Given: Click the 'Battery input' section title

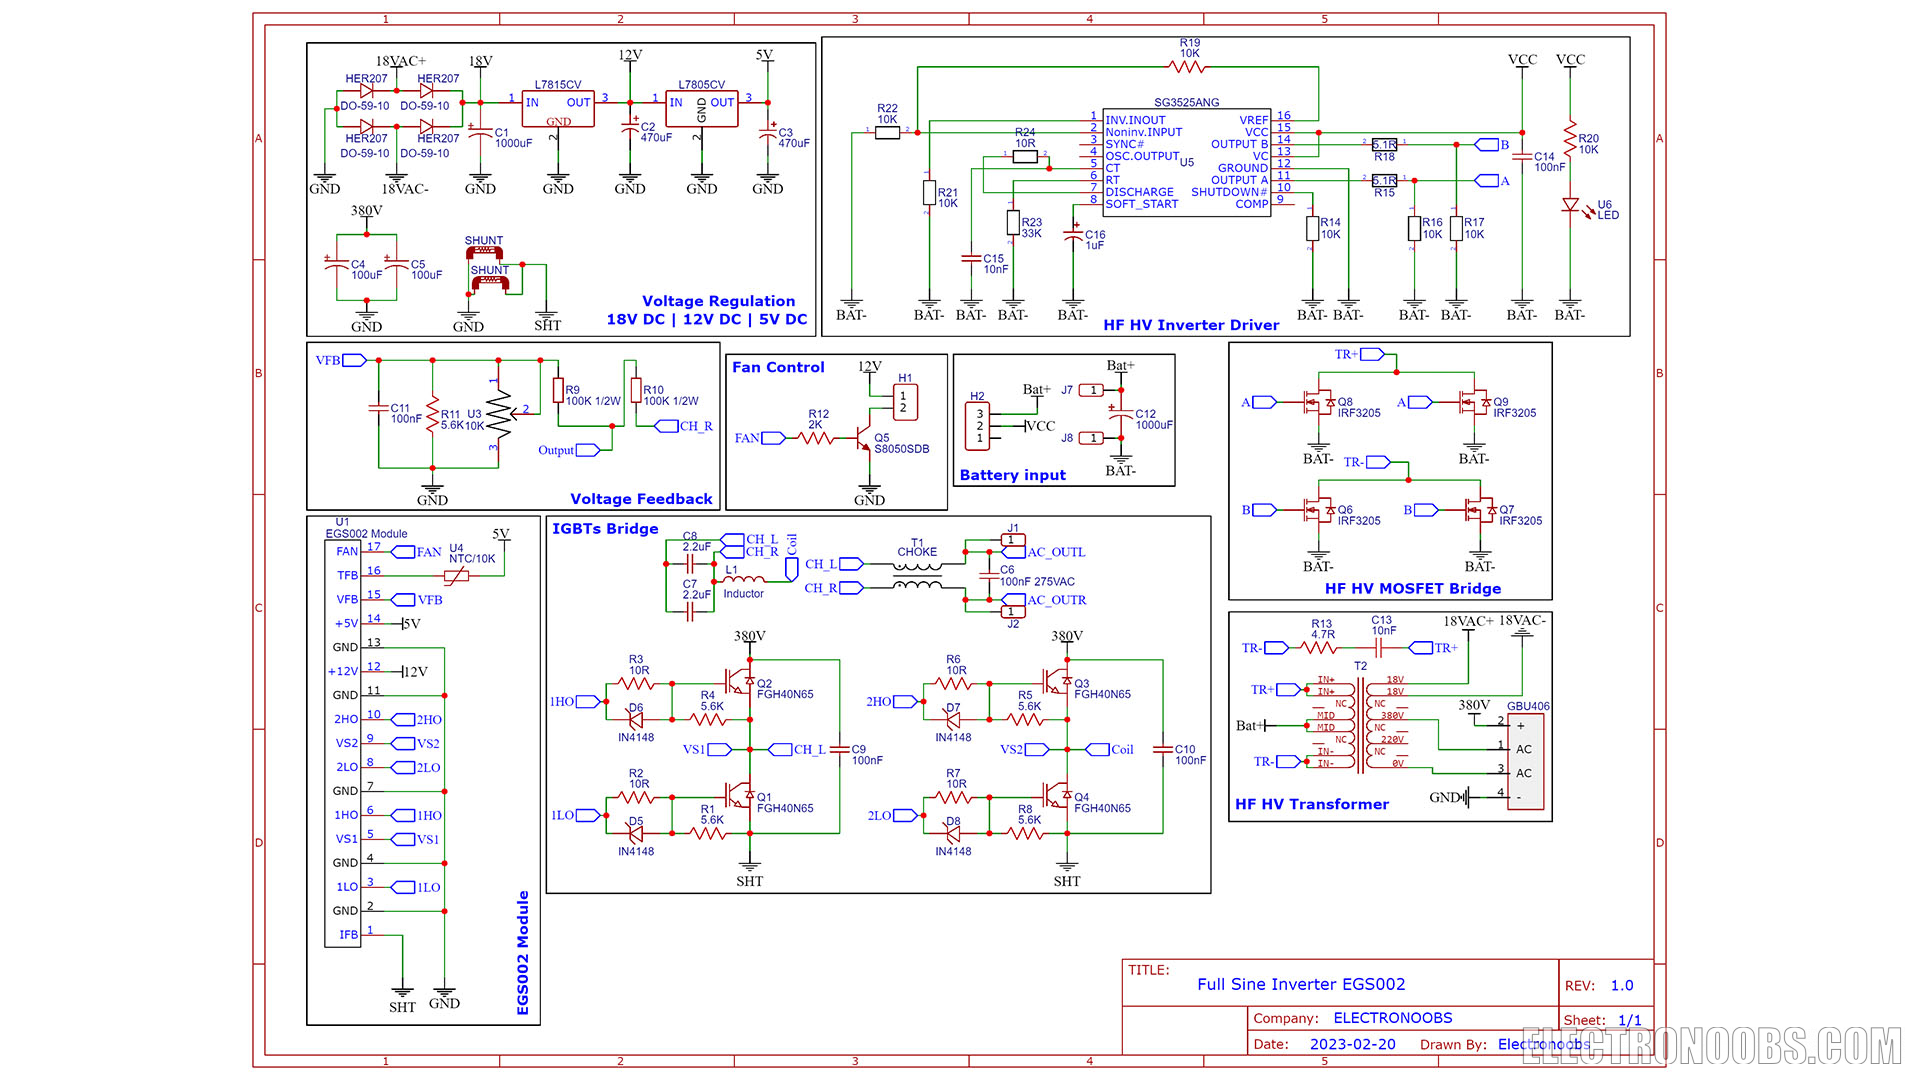Looking at the screenshot, I should (1012, 475).
